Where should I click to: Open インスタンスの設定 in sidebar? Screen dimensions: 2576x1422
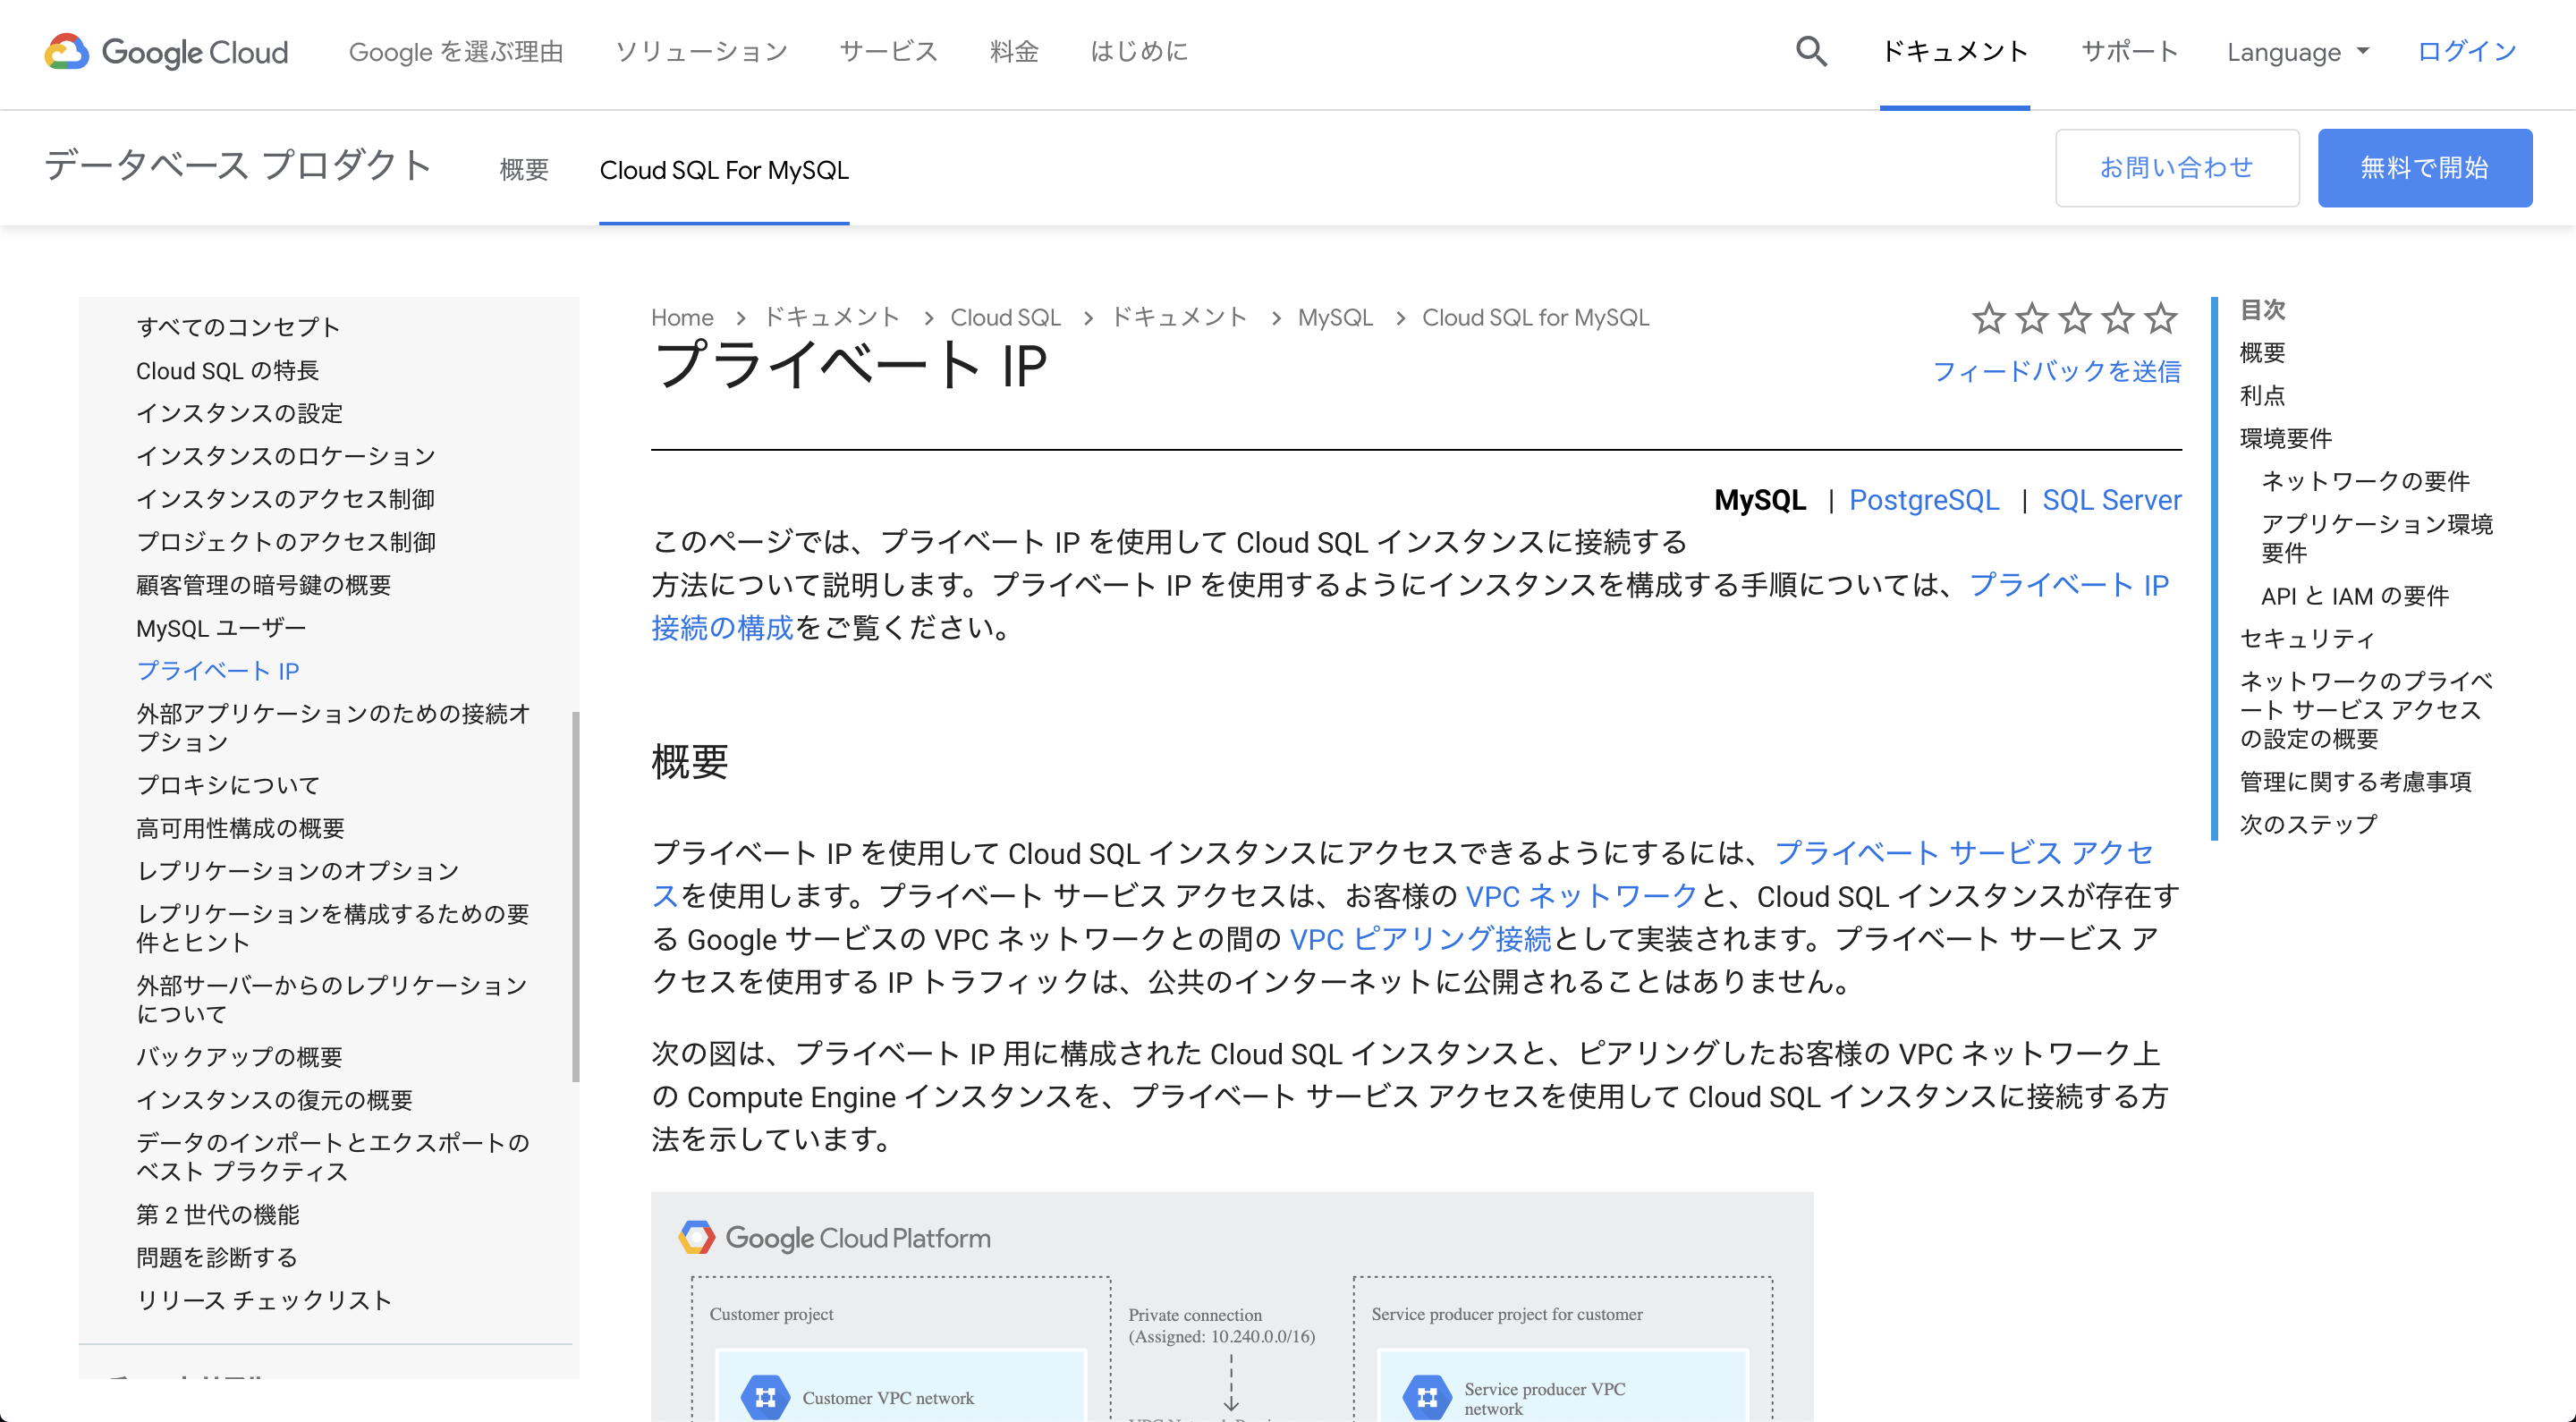pyautogui.click(x=239, y=413)
